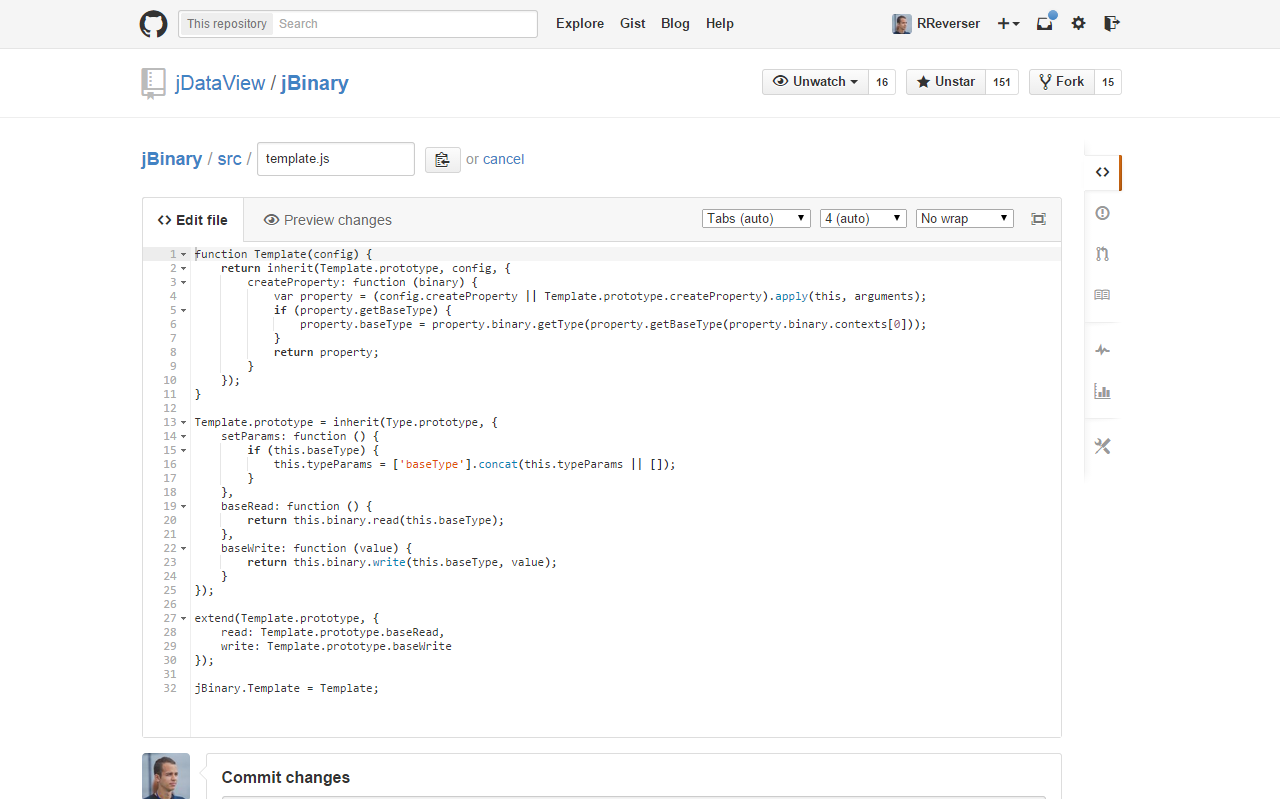Copy file path clipboard icon
This screenshot has height=800, width=1280.
point(443,159)
